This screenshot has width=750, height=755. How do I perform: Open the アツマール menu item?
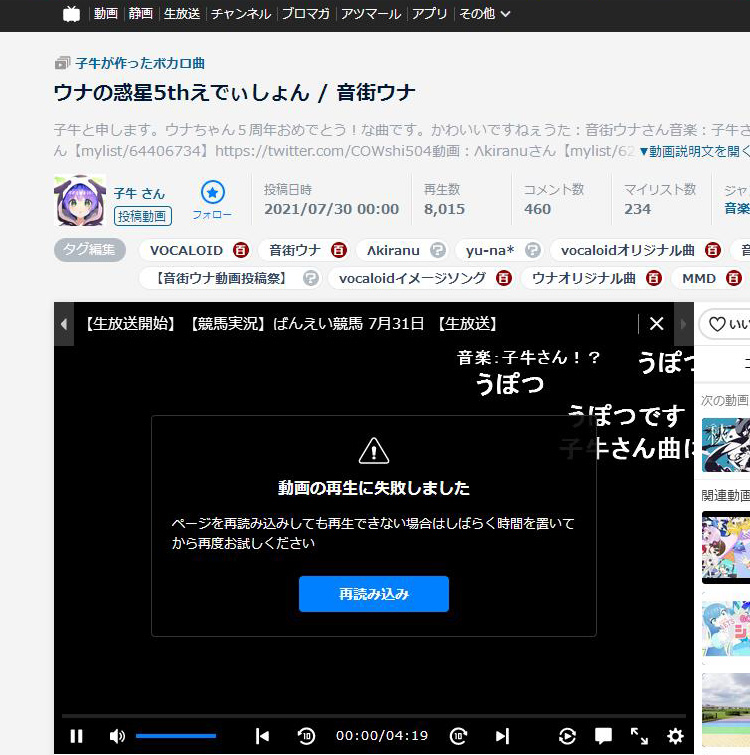tap(371, 13)
